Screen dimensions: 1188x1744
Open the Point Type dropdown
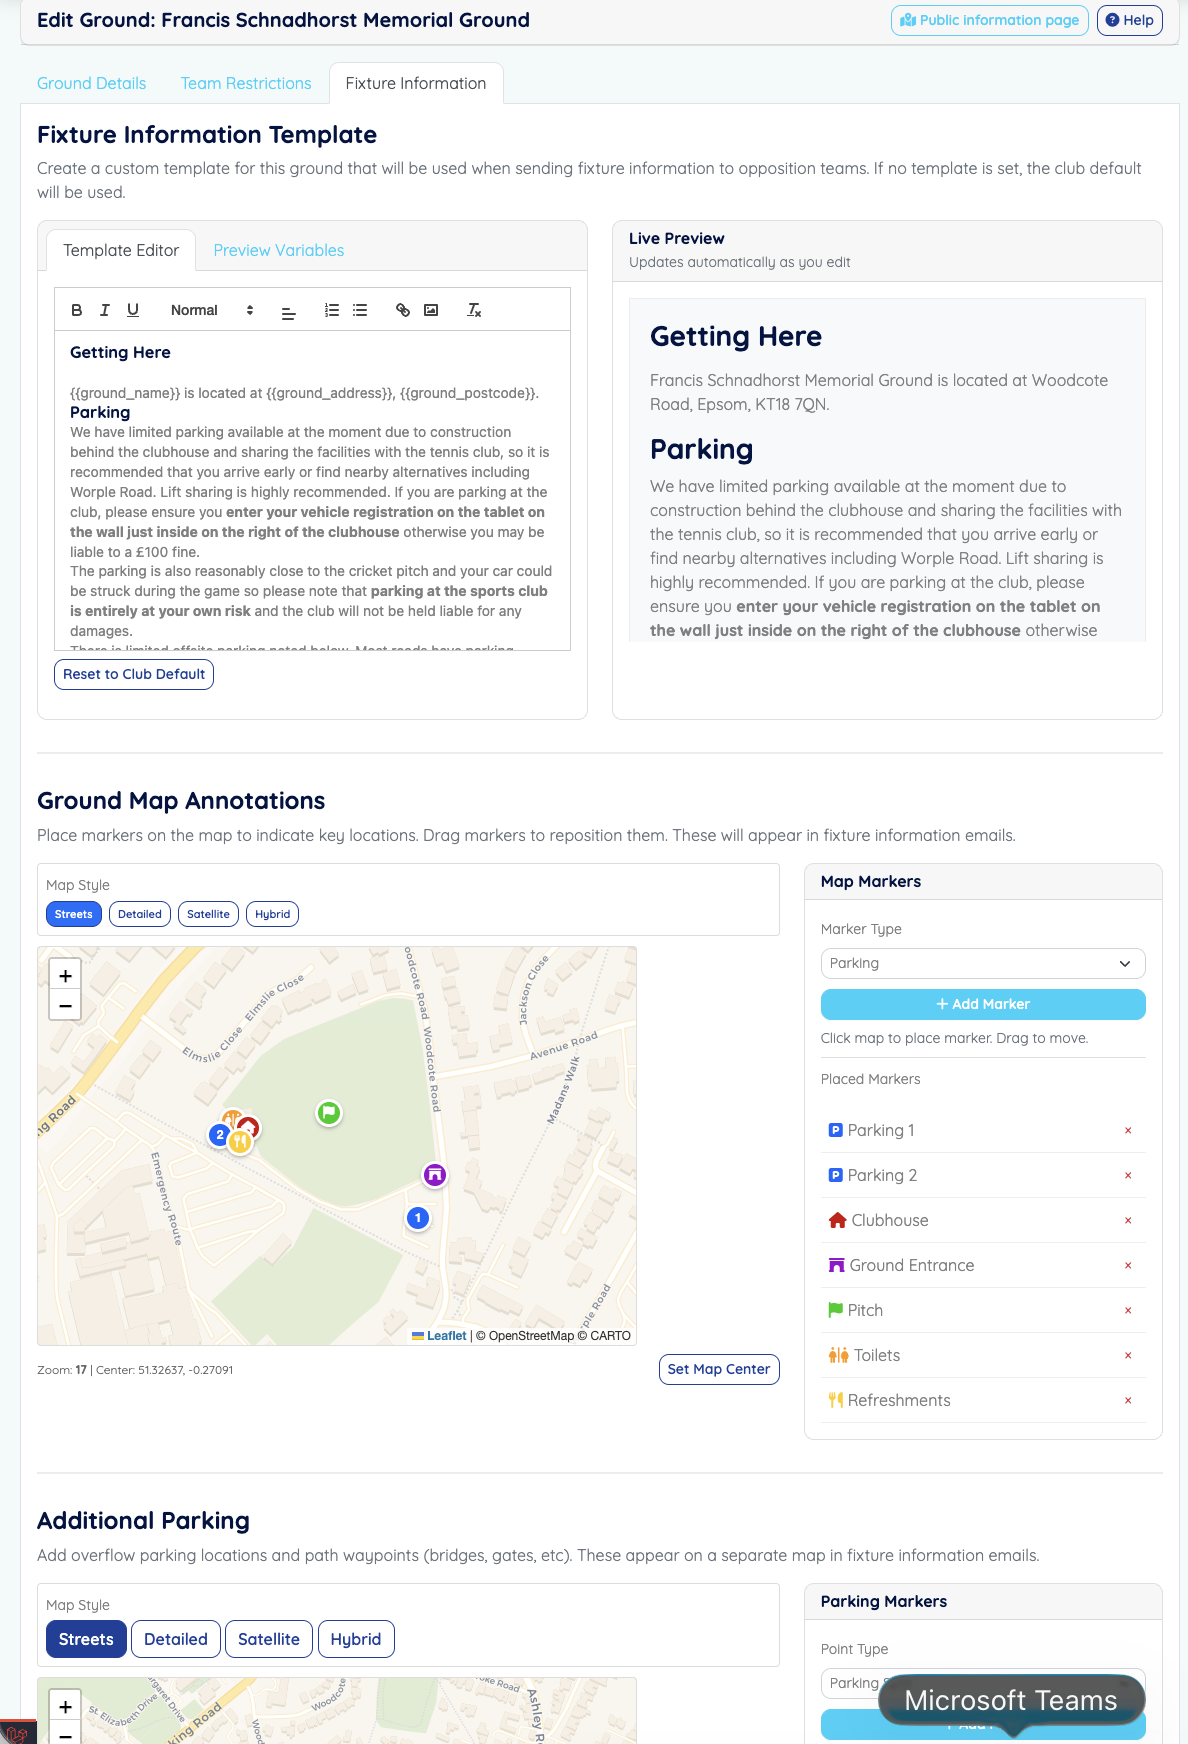(x=983, y=1683)
